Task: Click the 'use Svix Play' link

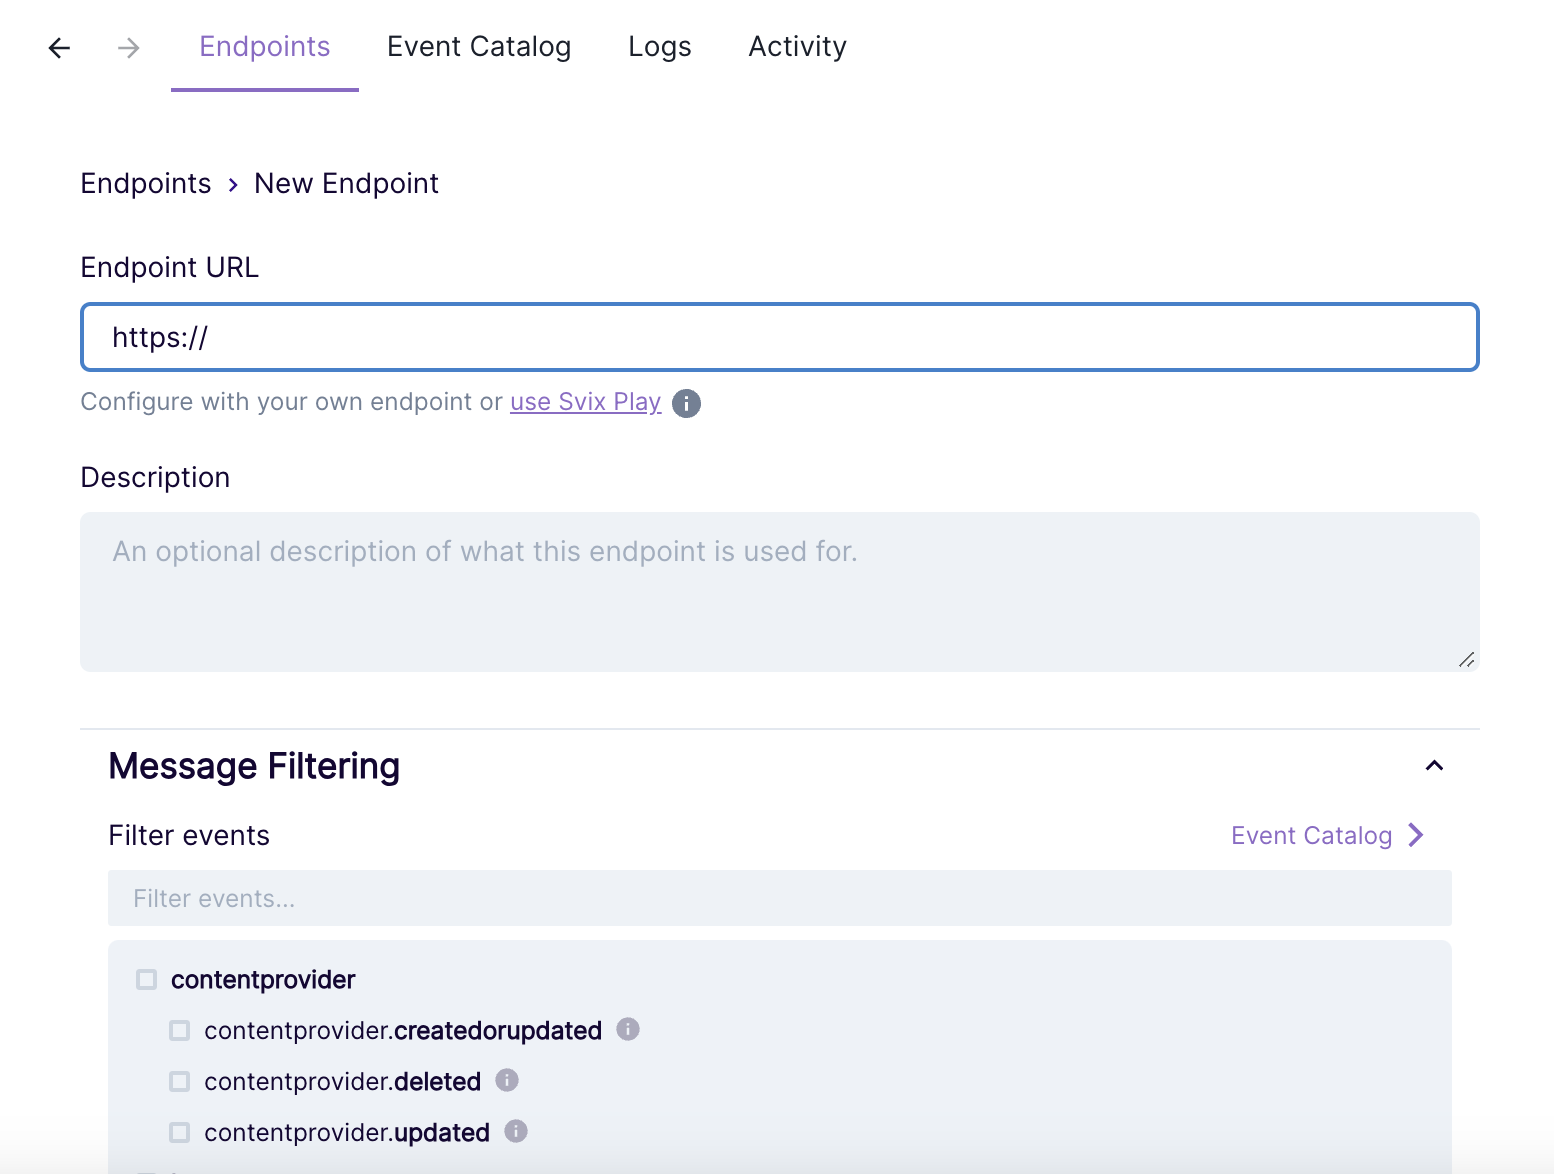Action: tap(586, 402)
